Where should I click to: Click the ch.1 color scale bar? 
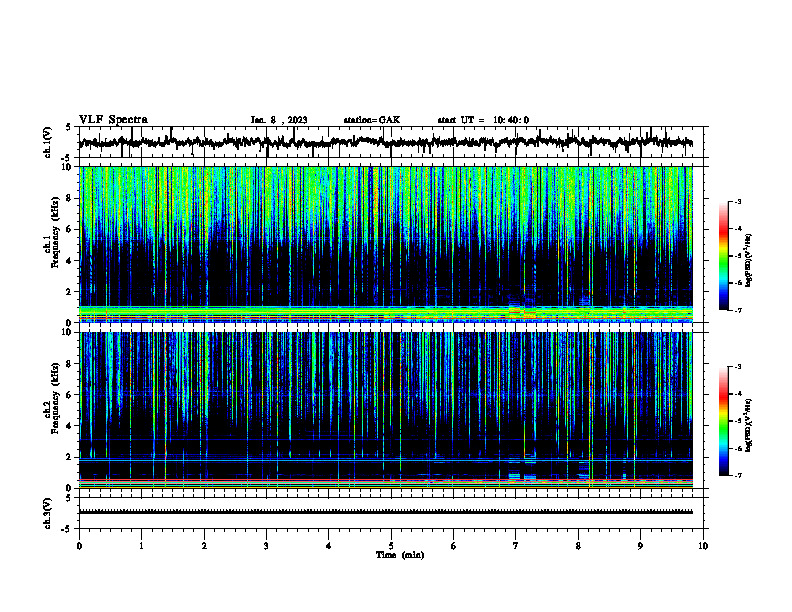[723, 256]
